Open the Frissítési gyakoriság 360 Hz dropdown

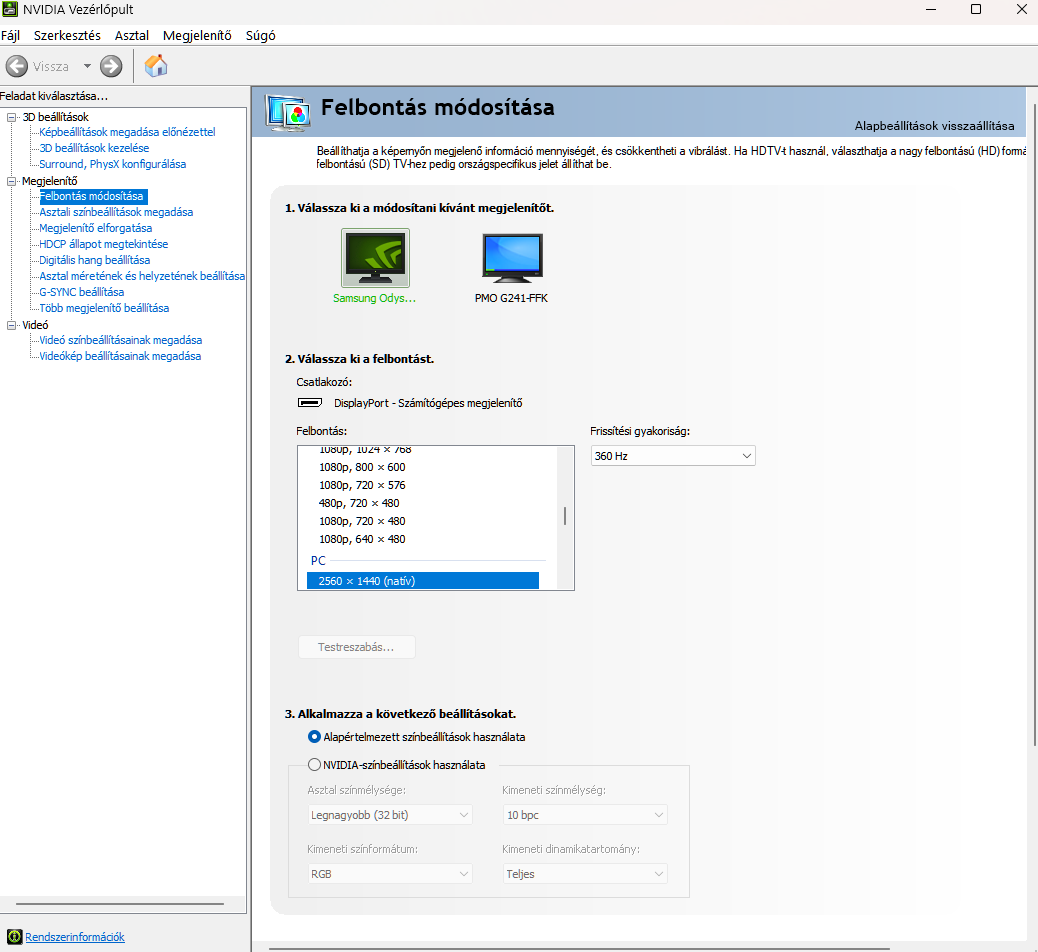(673, 456)
